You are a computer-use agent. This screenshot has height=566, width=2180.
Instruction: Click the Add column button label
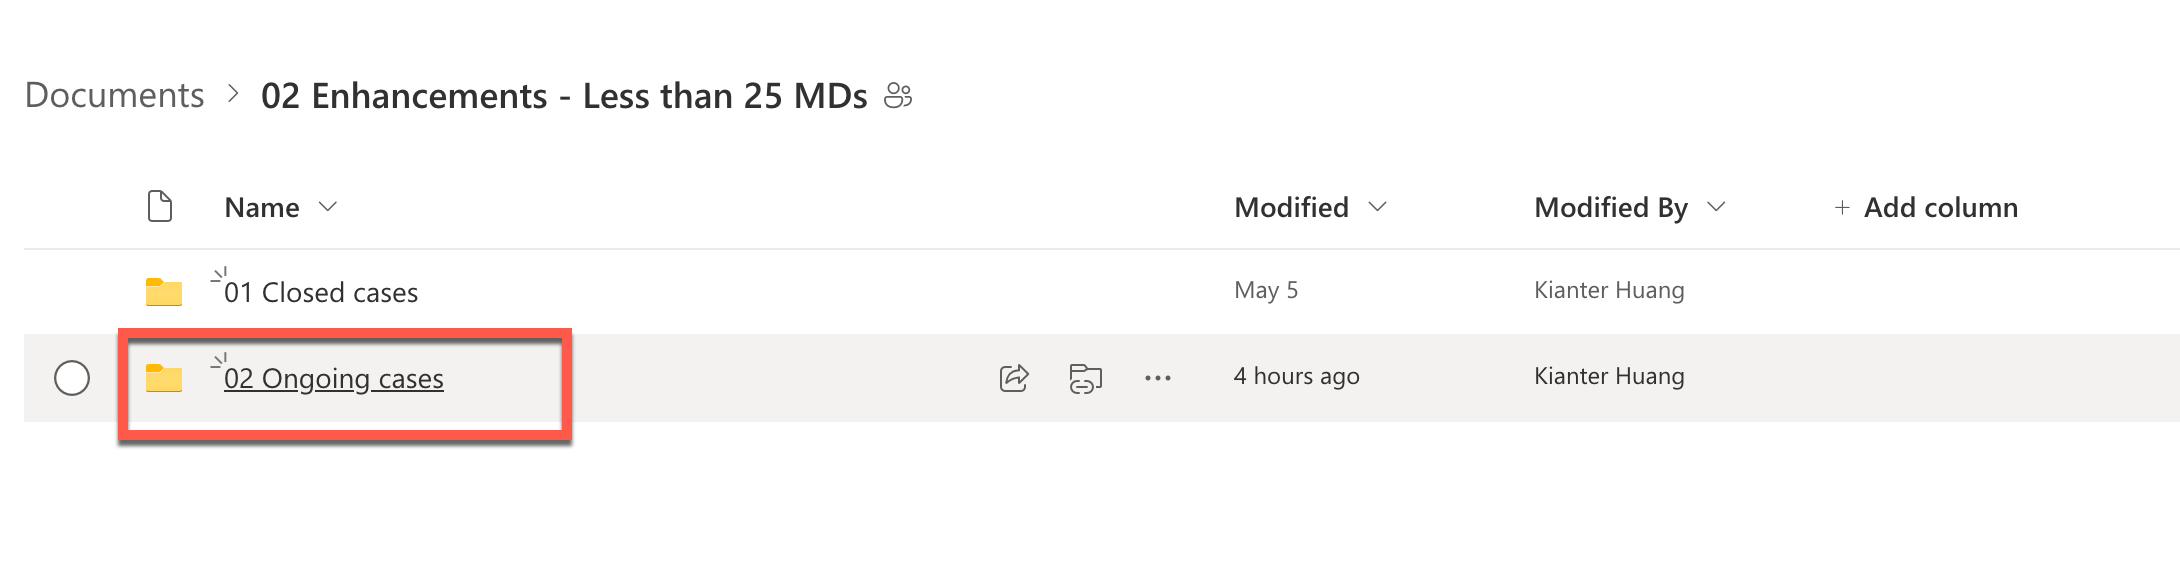pyautogui.click(x=1940, y=208)
